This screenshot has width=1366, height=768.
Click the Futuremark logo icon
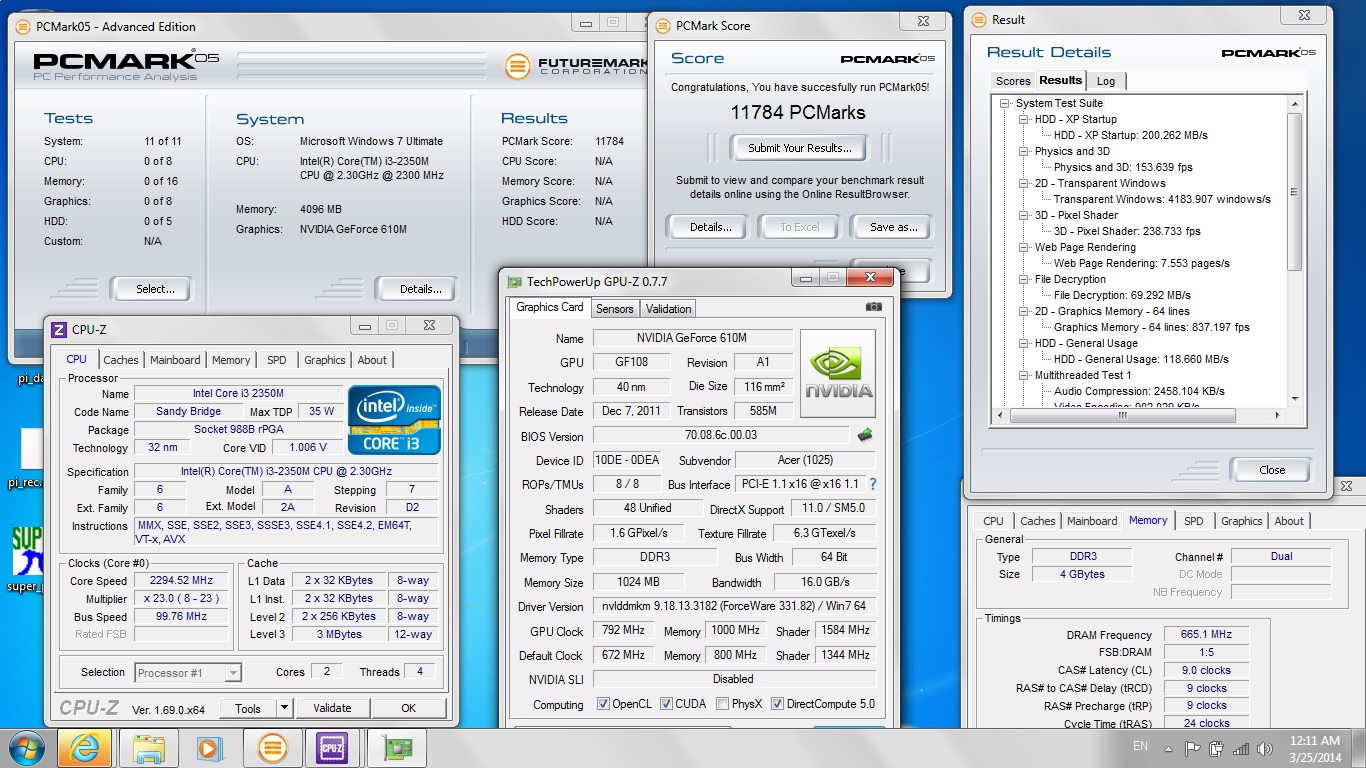click(x=516, y=66)
